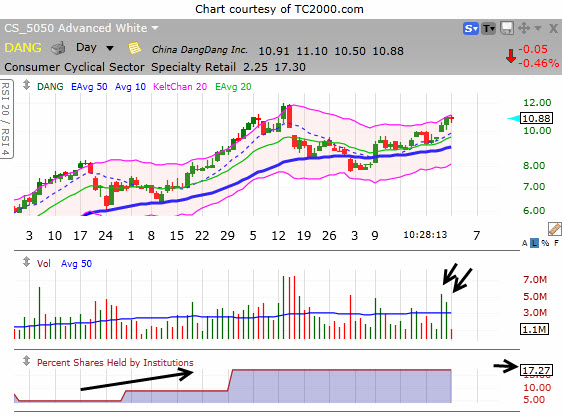Click the four-arrow move chart icon
The height and width of the screenshot is (416, 562).
coord(524,28)
